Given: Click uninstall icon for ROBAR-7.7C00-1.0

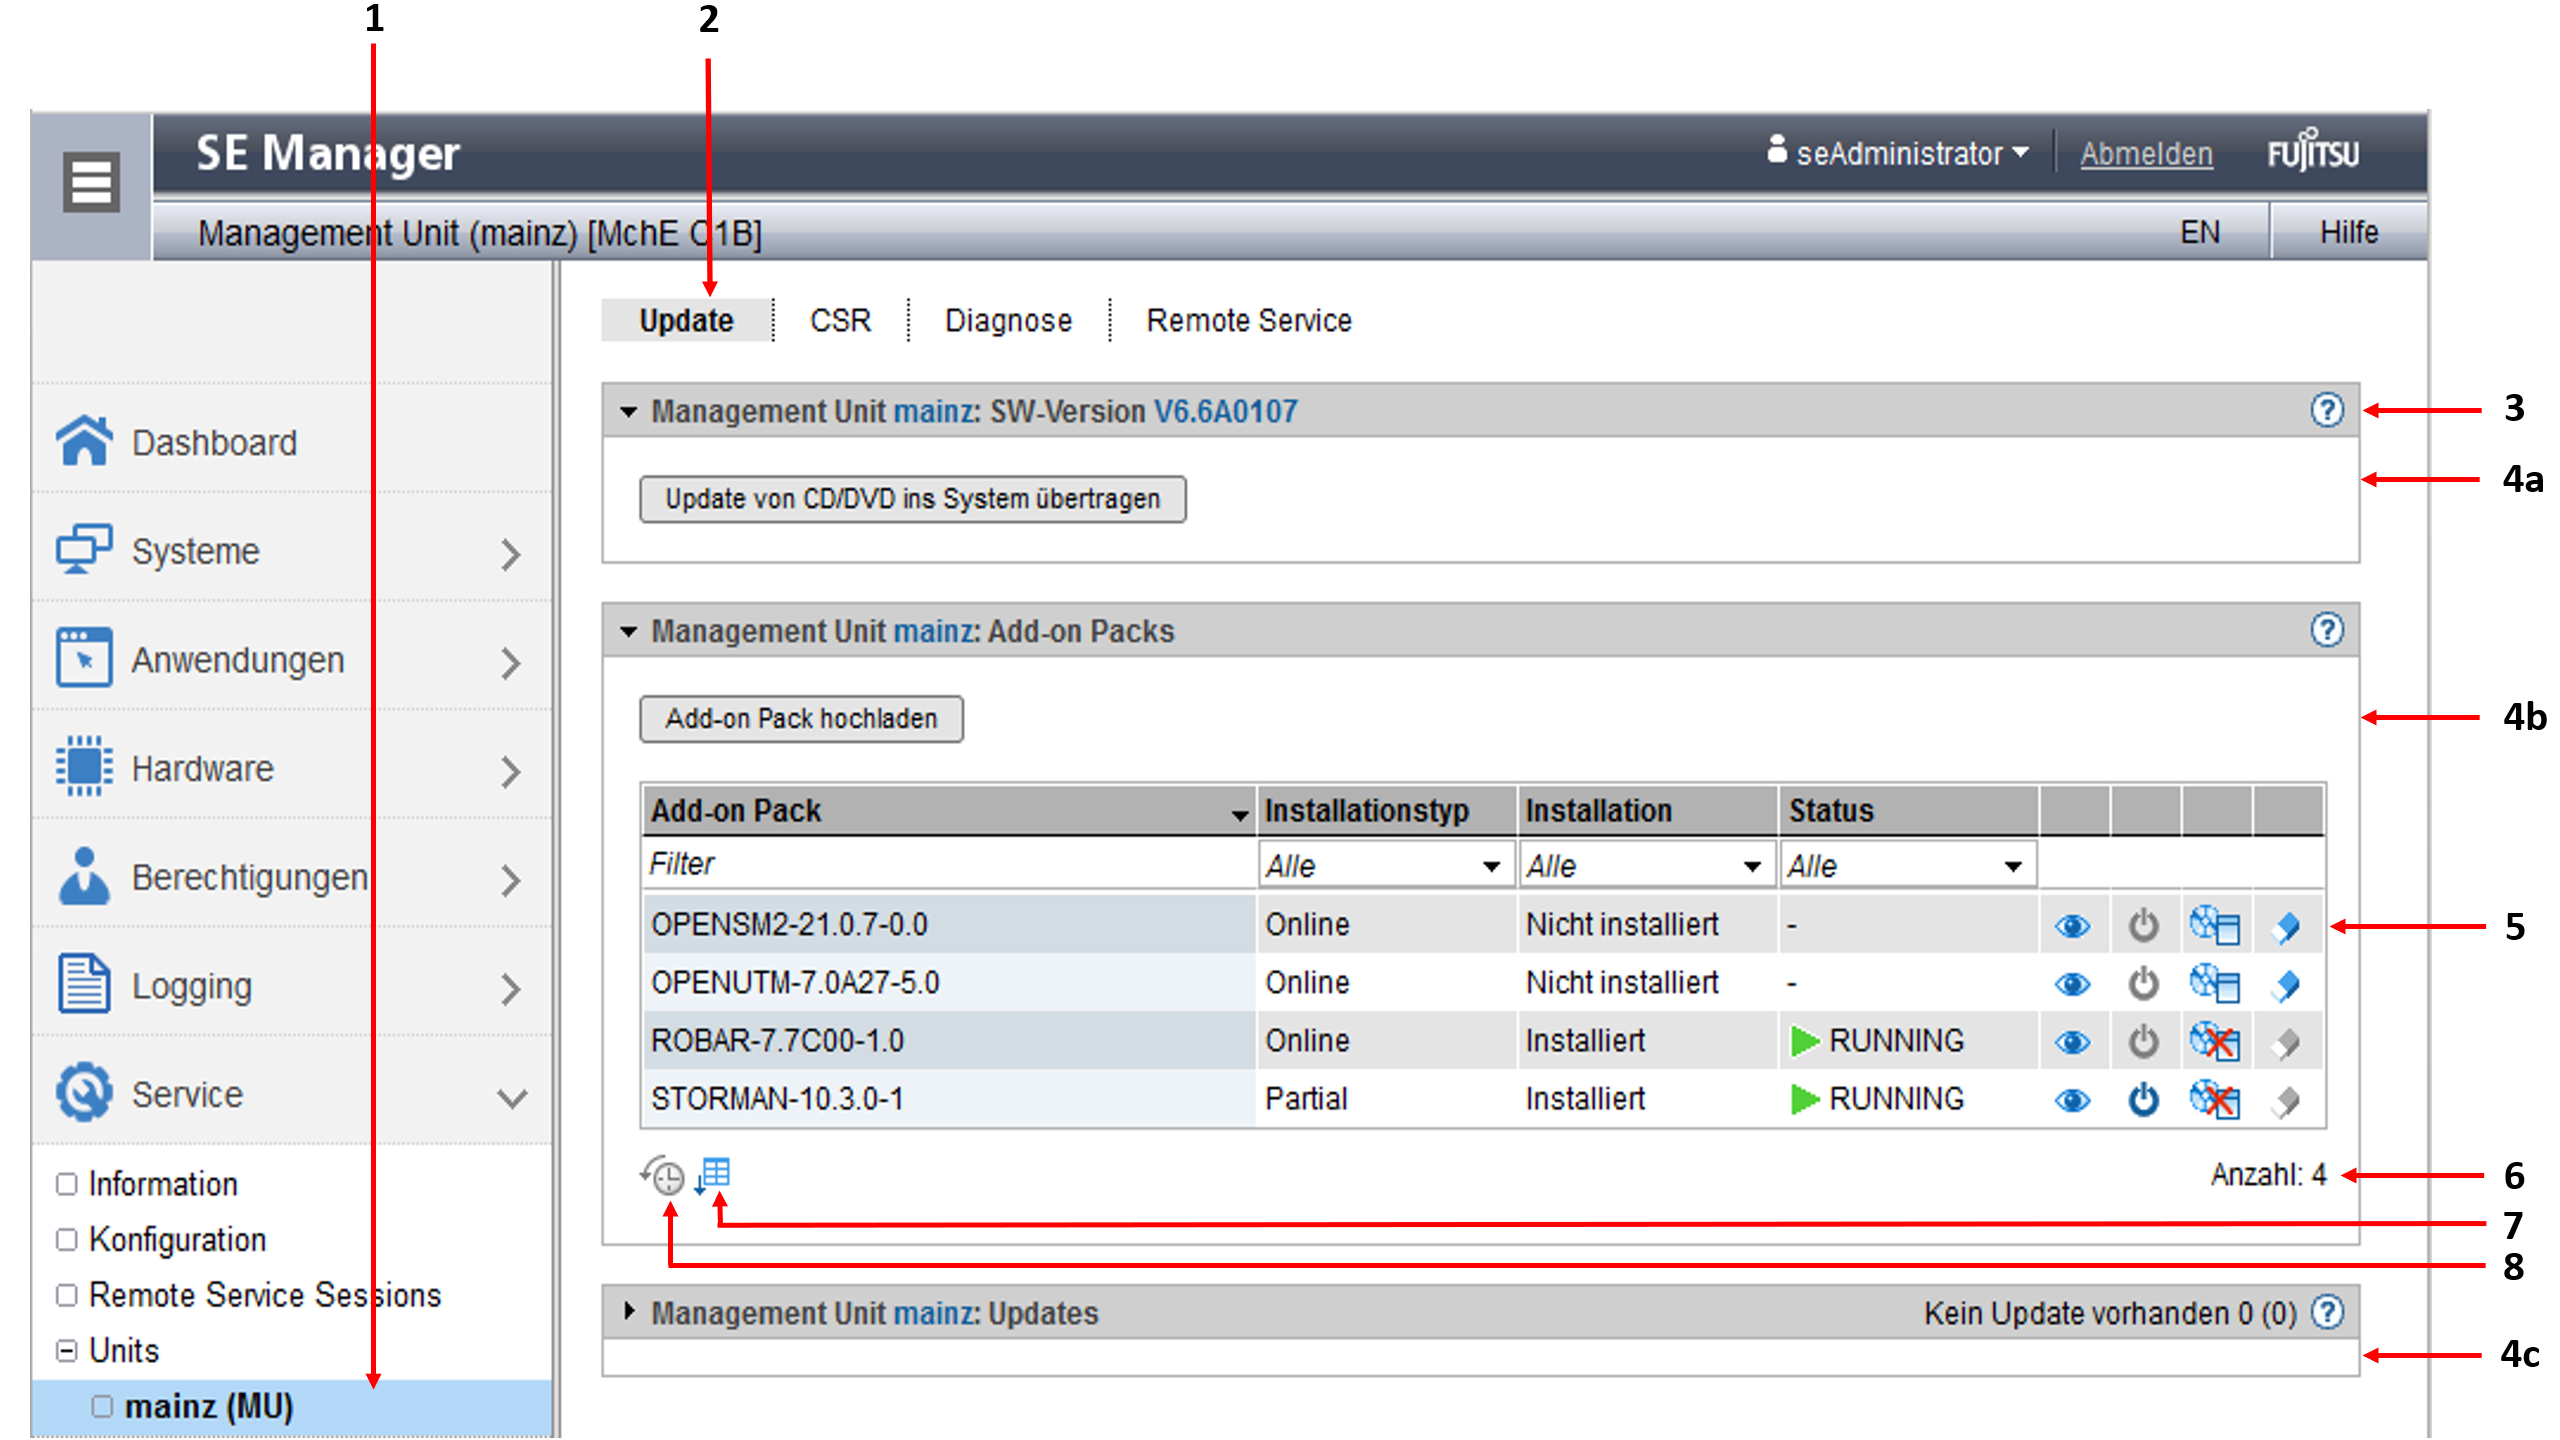Looking at the screenshot, I should (x=2214, y=1042).
